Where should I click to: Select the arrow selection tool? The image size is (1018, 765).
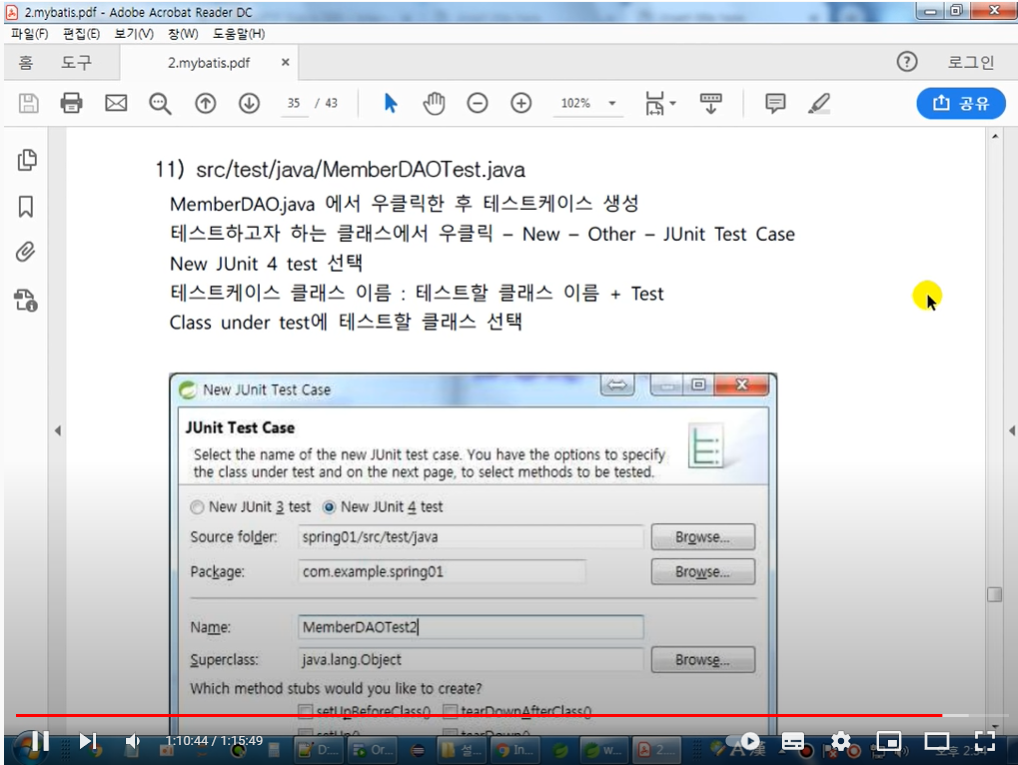point(390,103)
